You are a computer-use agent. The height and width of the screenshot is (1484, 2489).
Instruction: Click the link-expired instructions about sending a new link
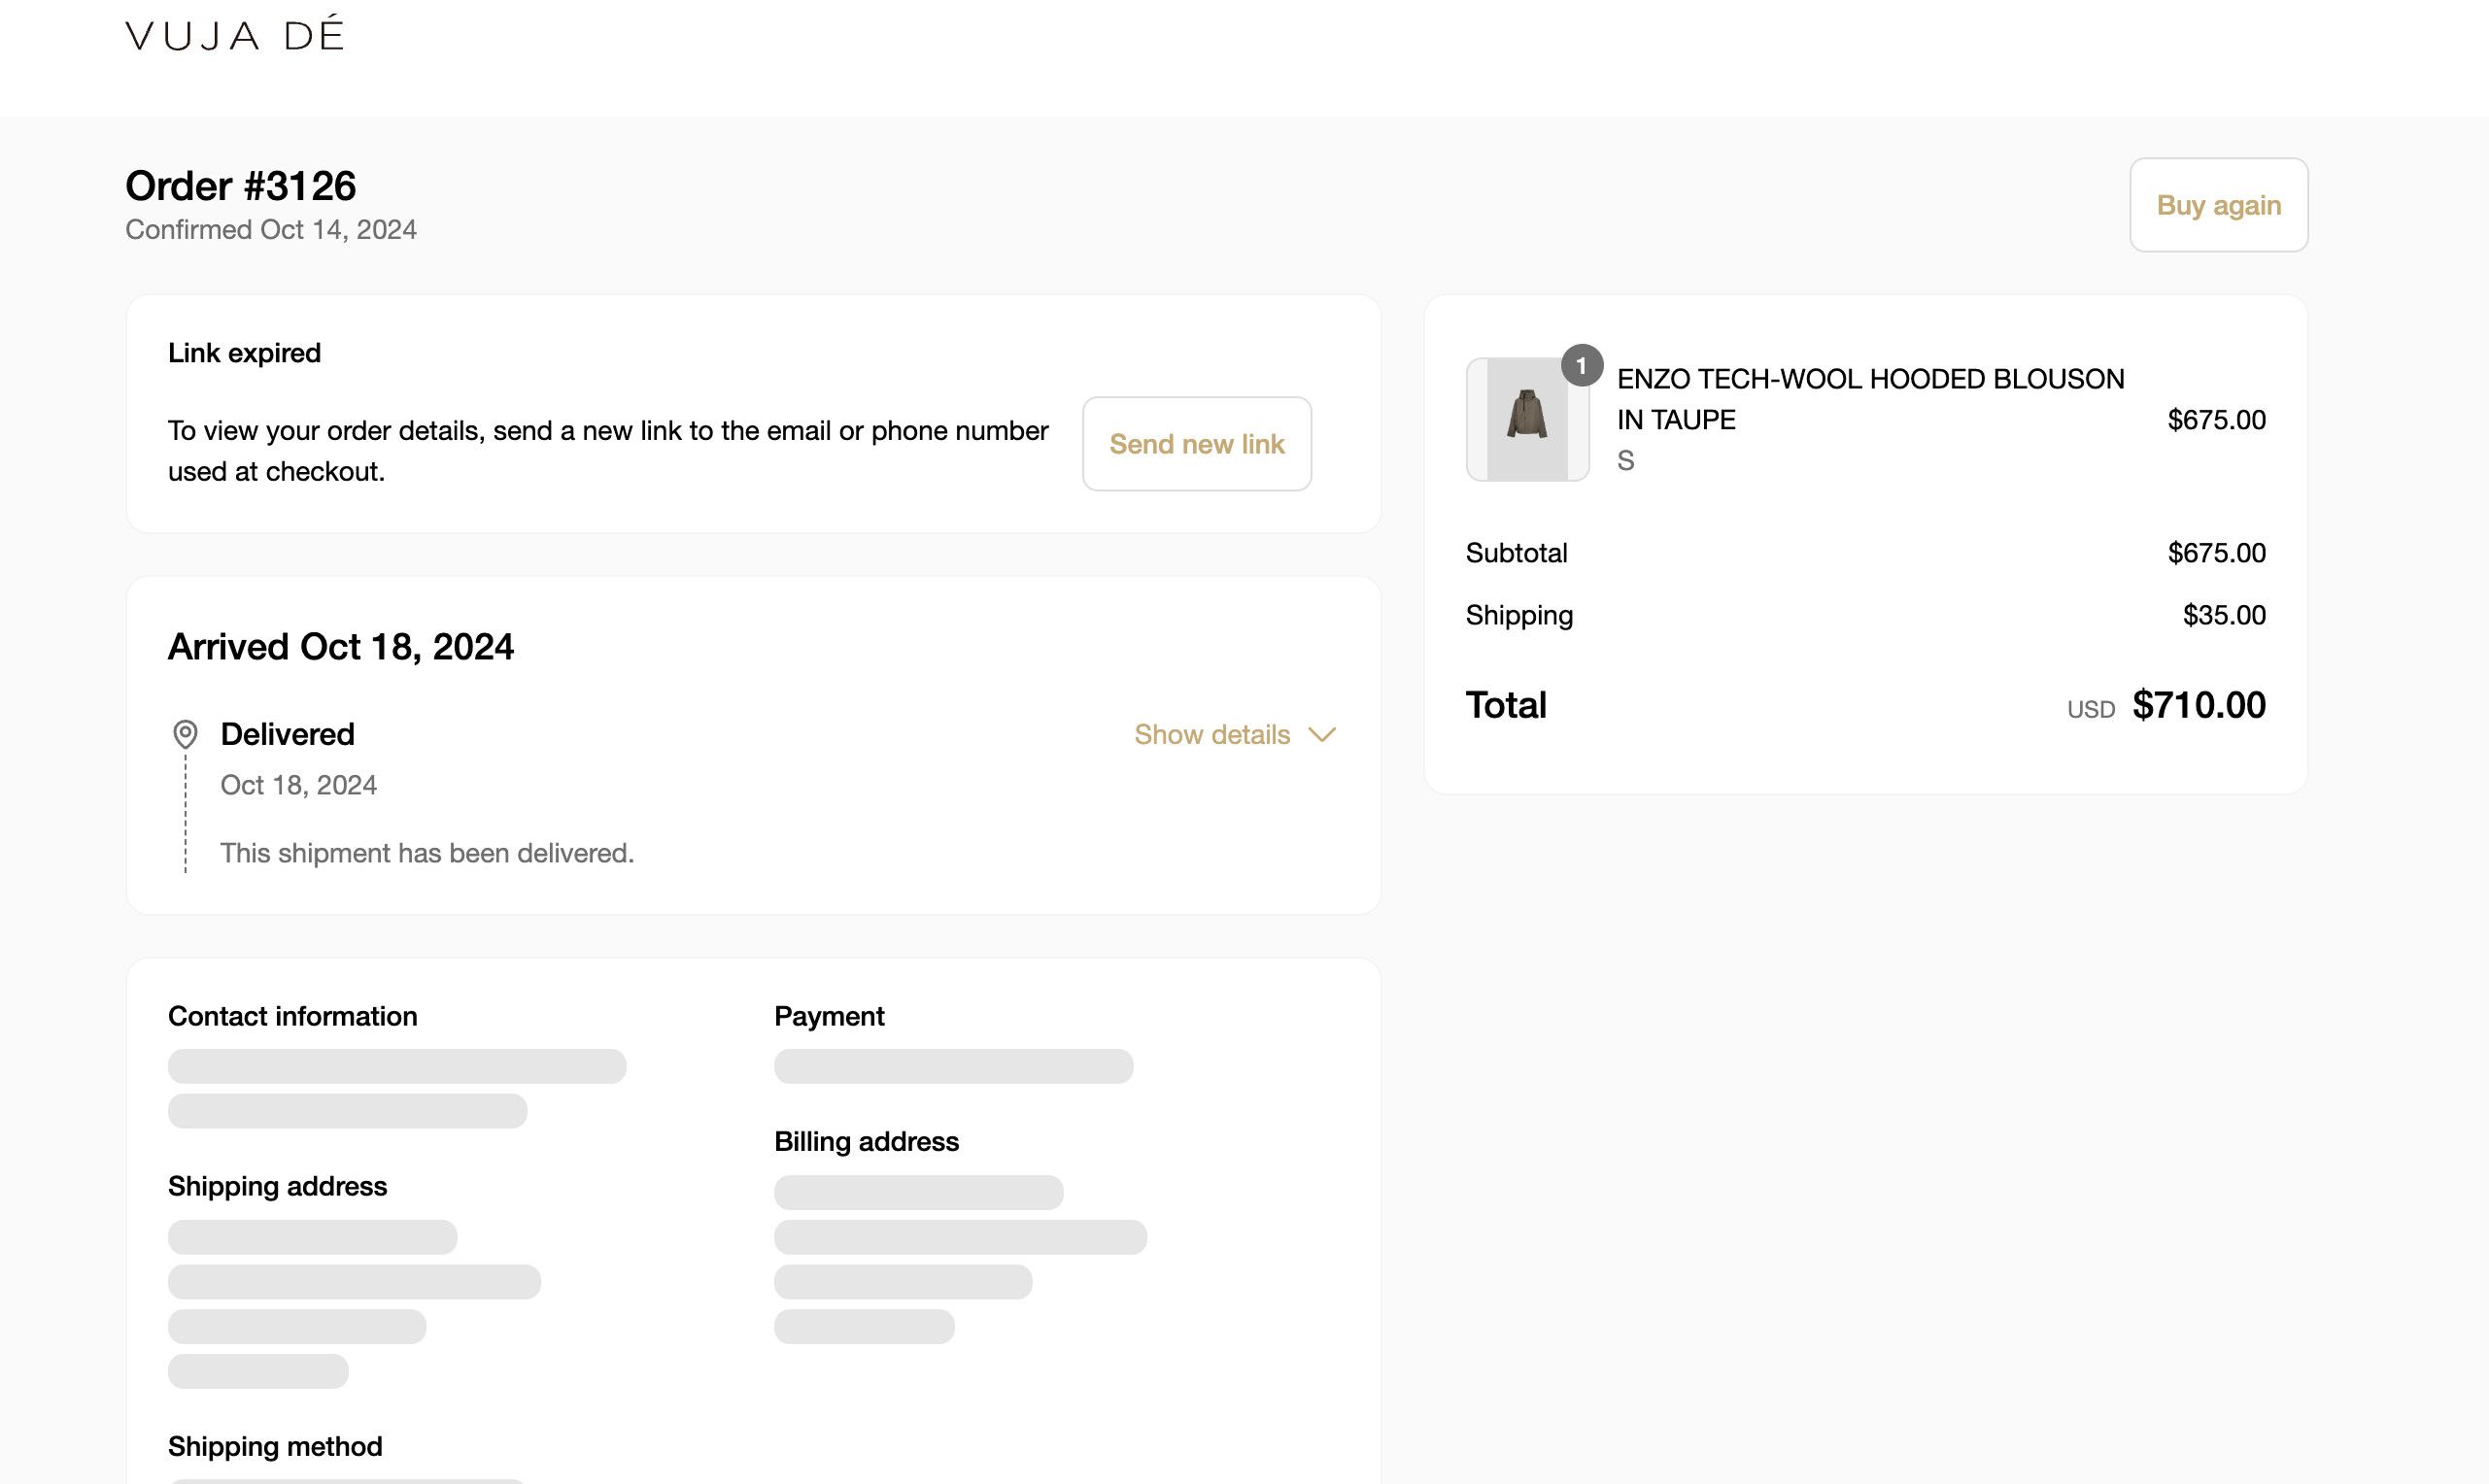608,451
